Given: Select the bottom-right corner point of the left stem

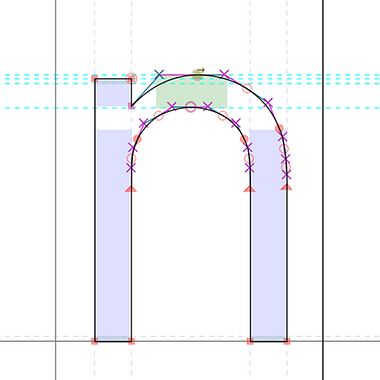Looking at the screenshot, I should pyautogui.click(x=131, y=341).
